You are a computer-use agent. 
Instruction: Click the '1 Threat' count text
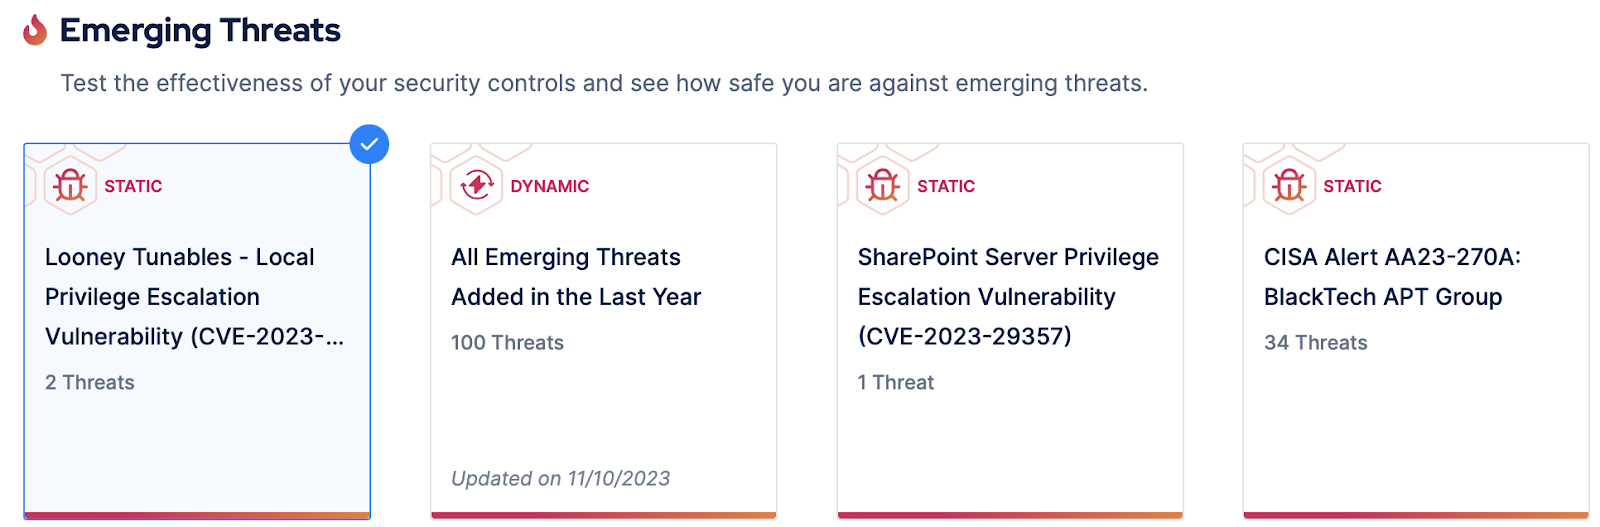(x=896, y=382)
